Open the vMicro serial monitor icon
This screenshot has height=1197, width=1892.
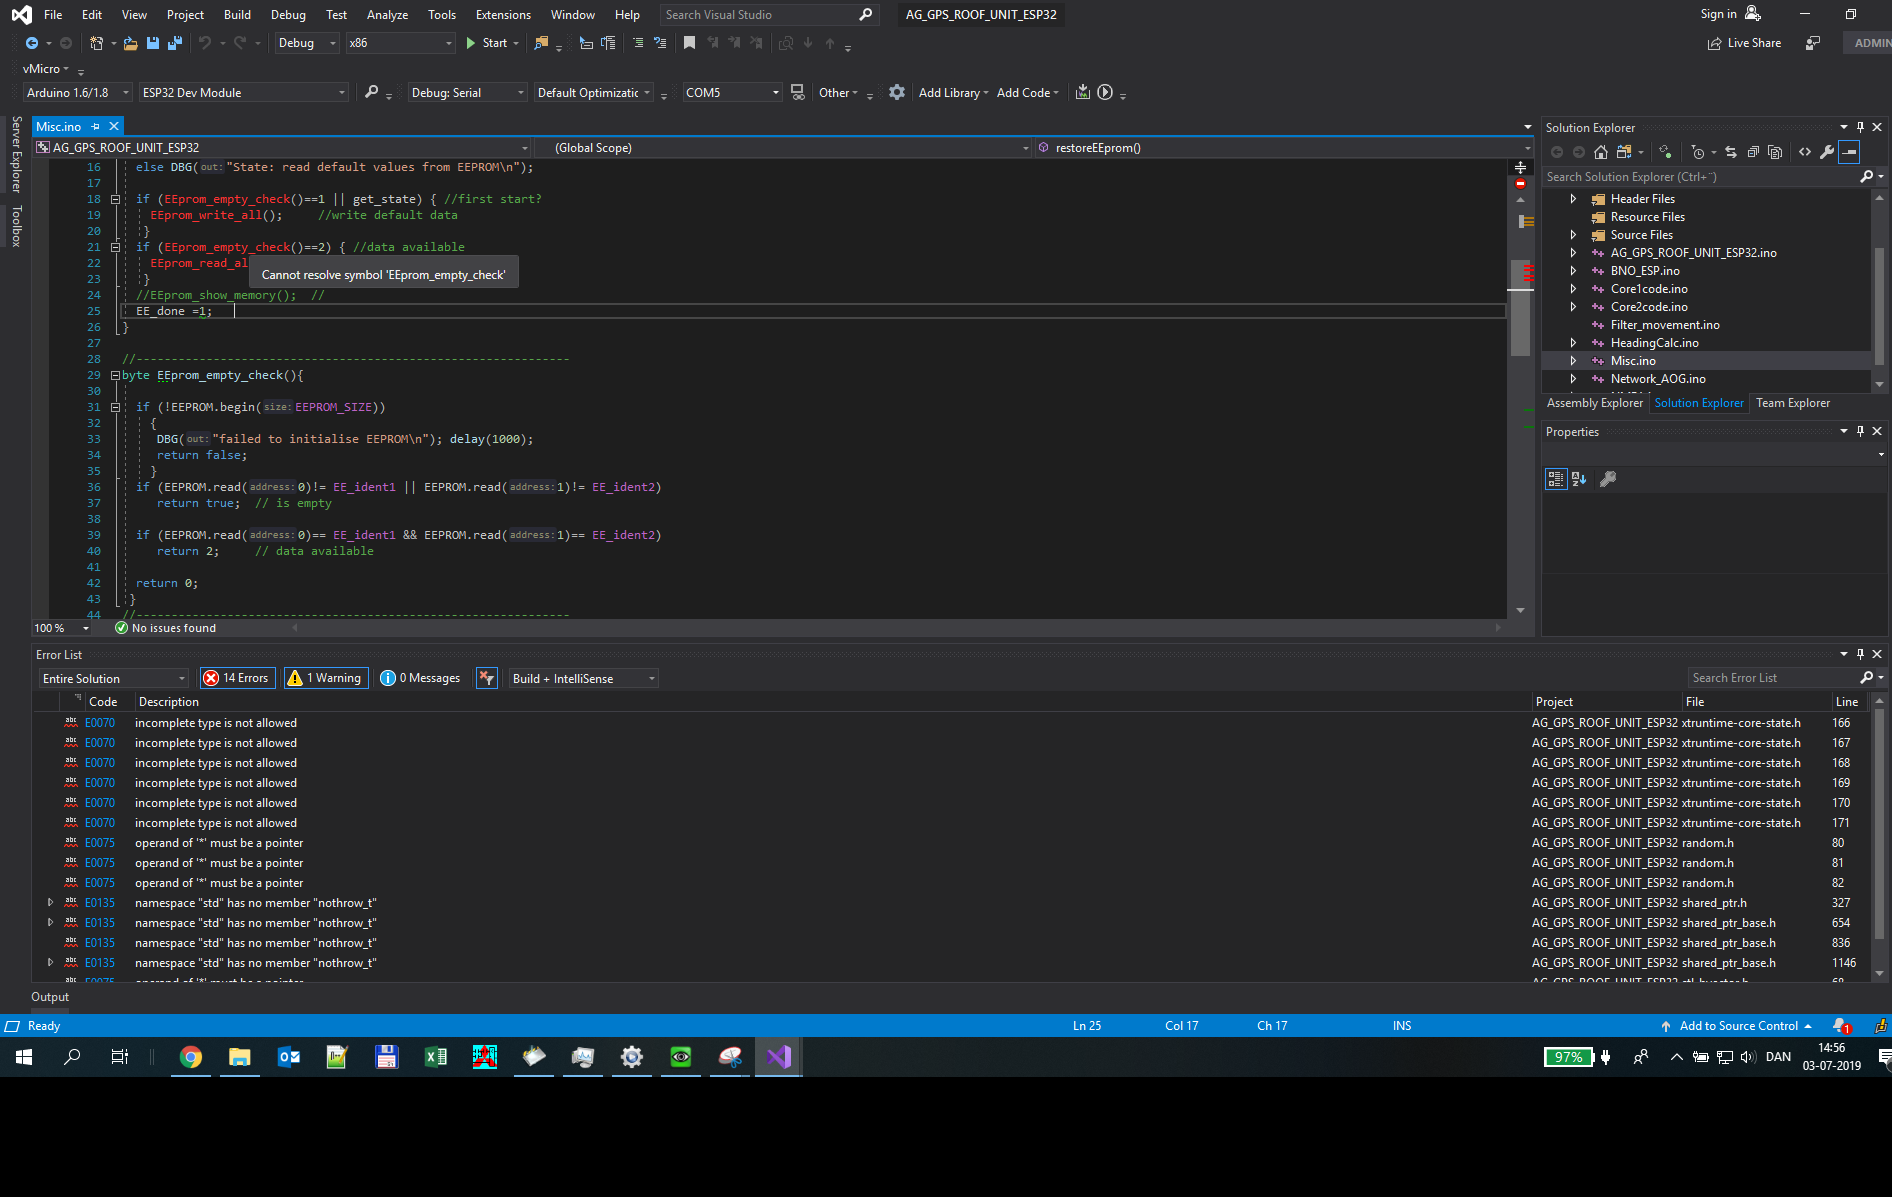tap(797, 92)
